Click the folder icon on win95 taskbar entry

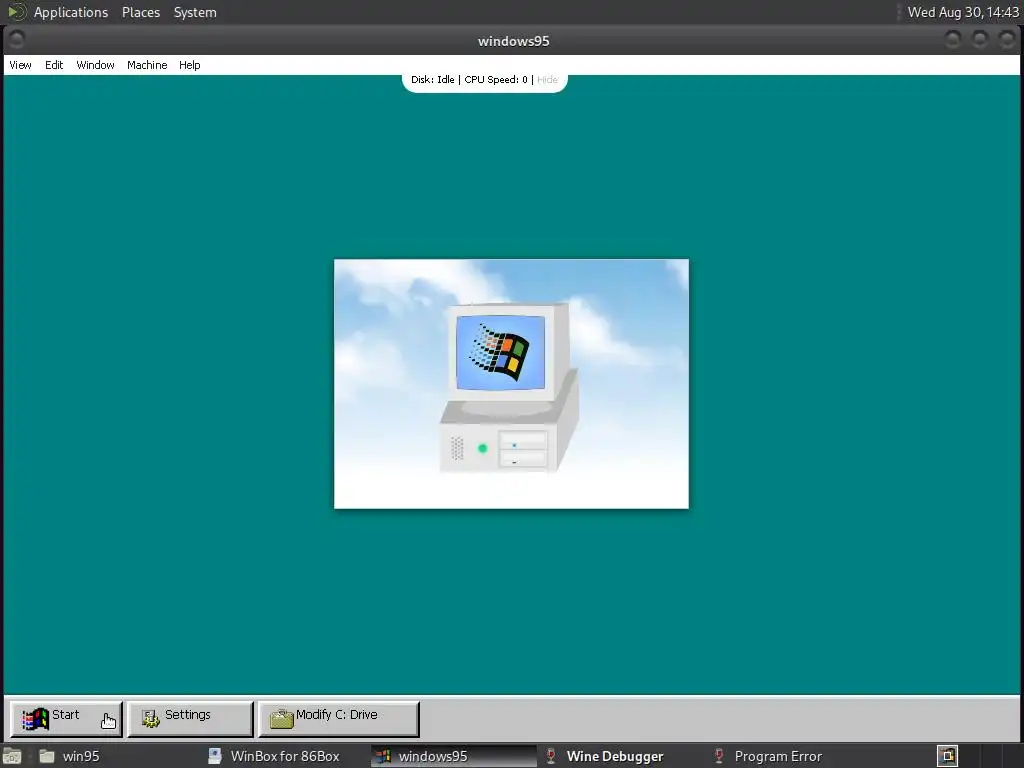(x=46, y=756)
